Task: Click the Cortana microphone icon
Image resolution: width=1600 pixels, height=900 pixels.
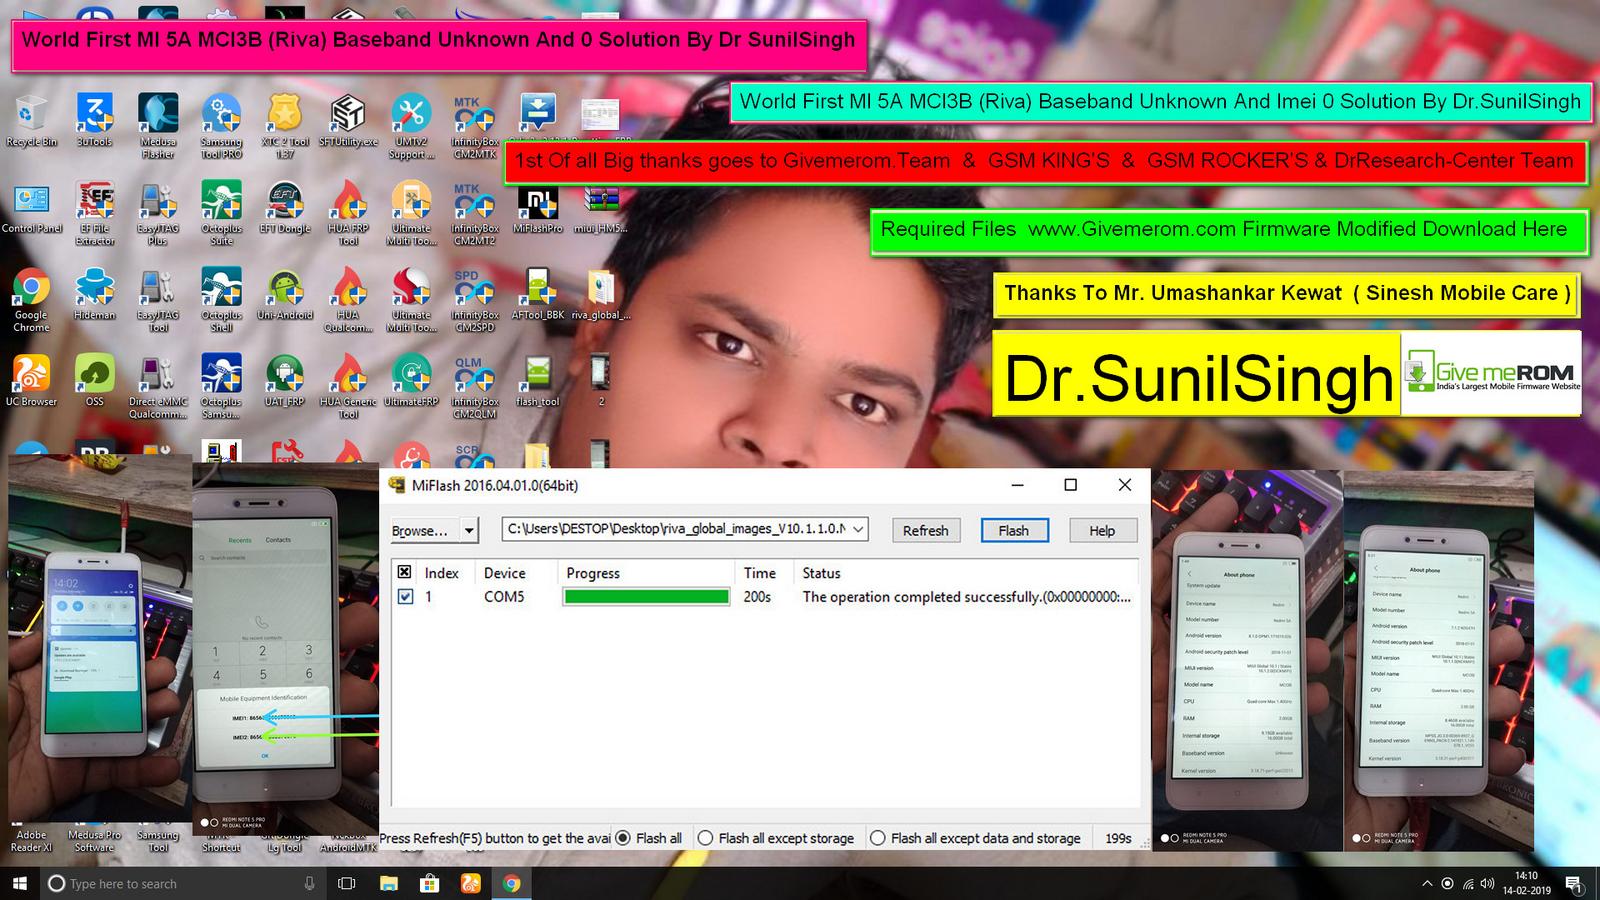Action: click(x=309, y=883)
